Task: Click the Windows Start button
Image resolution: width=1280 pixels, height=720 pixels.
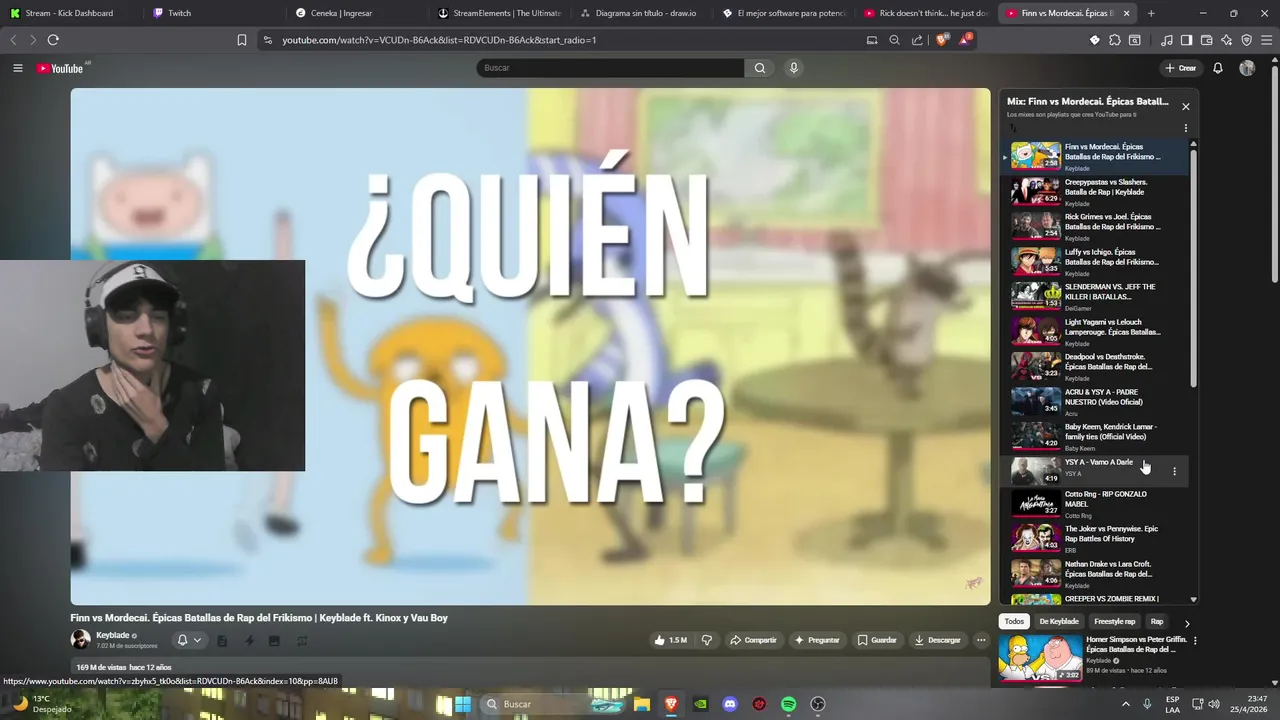Action: [463, 704]
